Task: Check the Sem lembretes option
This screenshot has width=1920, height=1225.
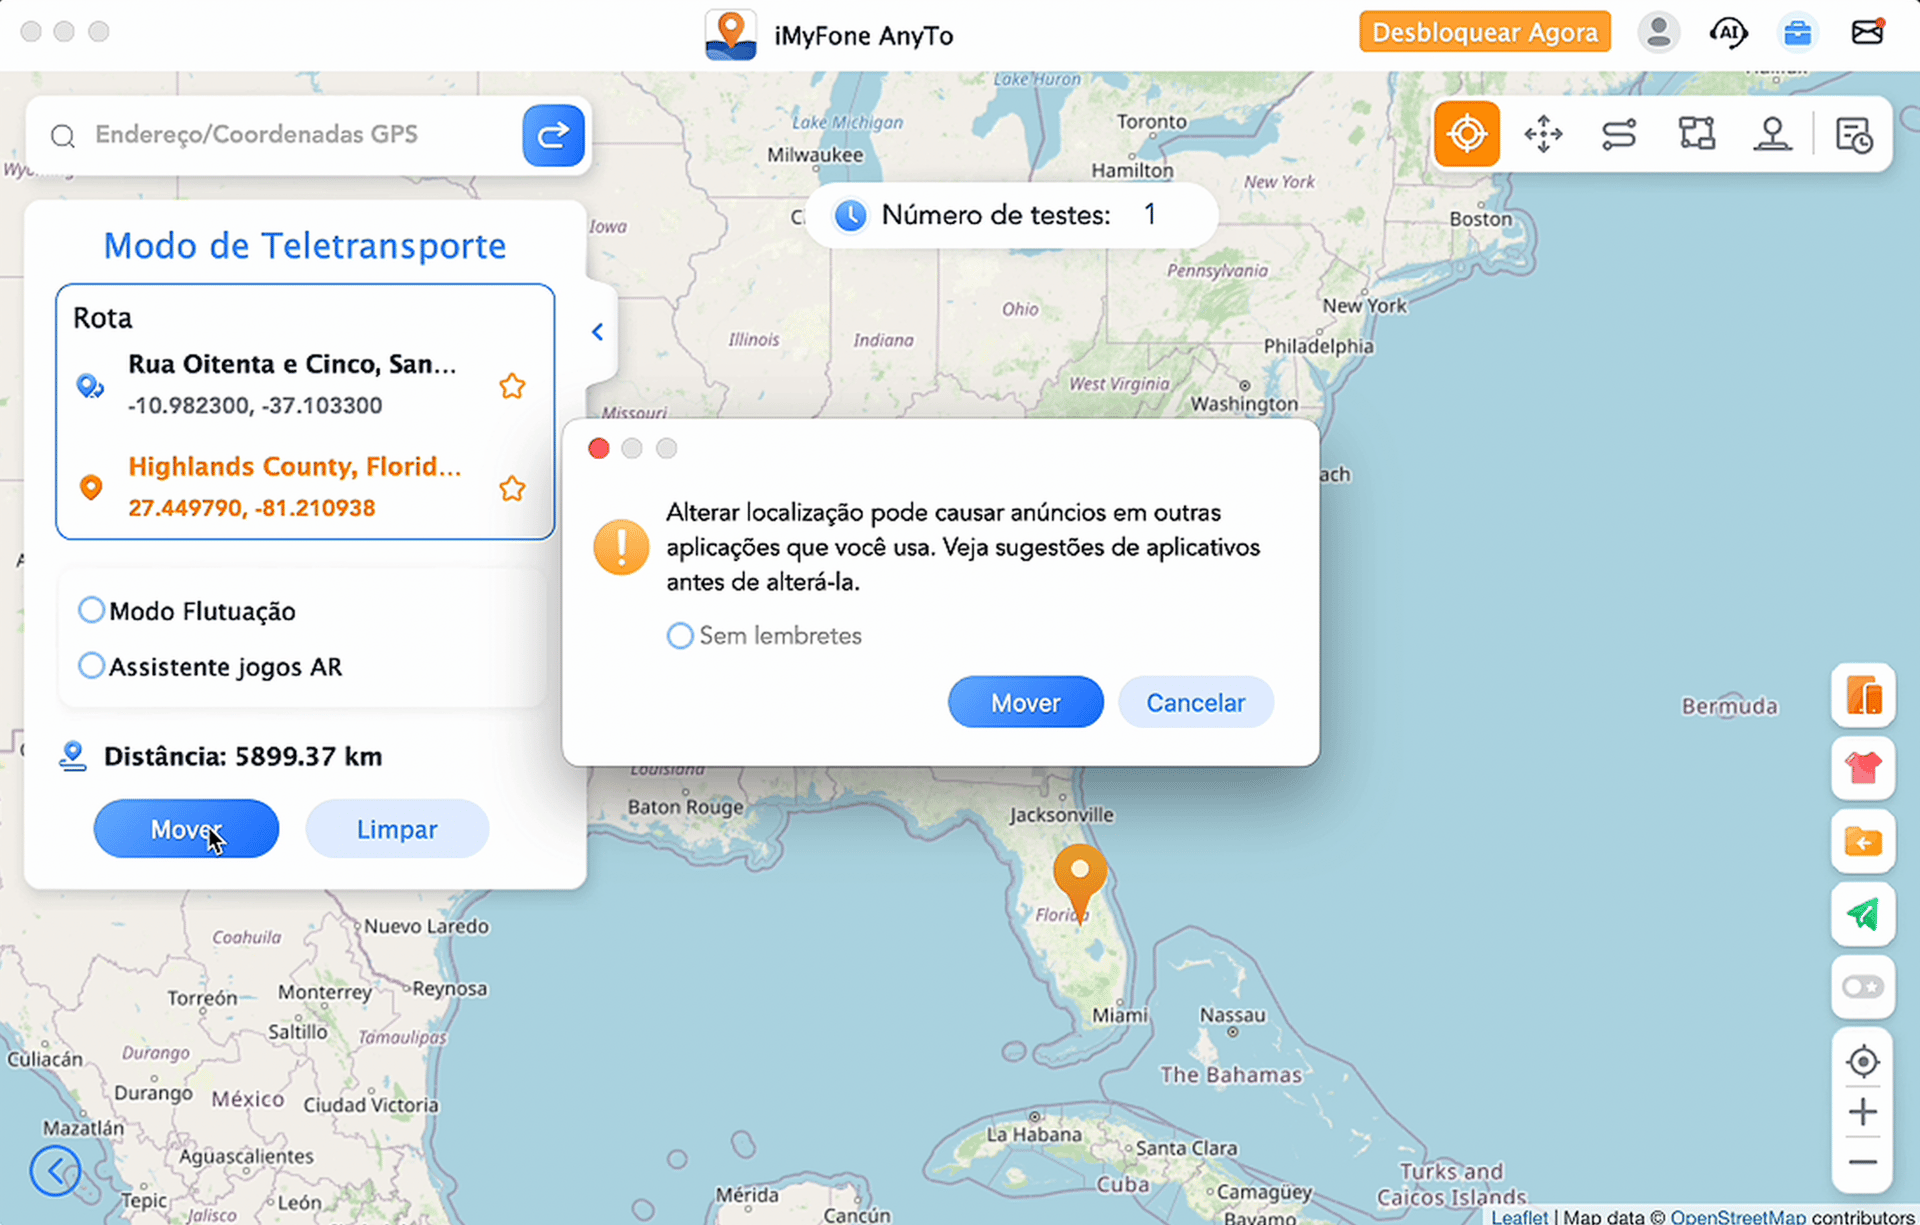Action: pos(680,636)
